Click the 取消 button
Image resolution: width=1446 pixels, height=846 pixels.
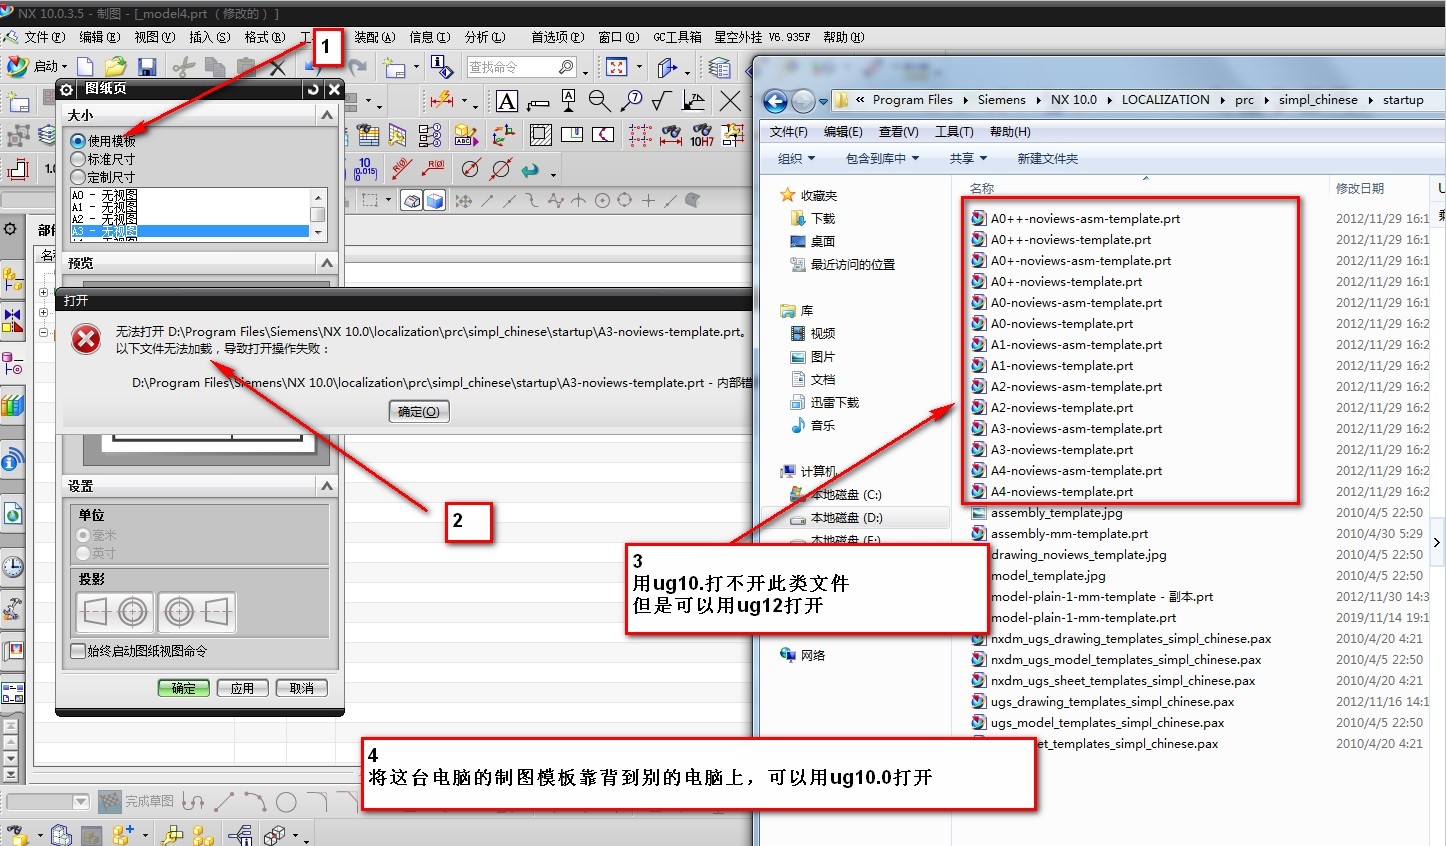[x=301, y=688]
